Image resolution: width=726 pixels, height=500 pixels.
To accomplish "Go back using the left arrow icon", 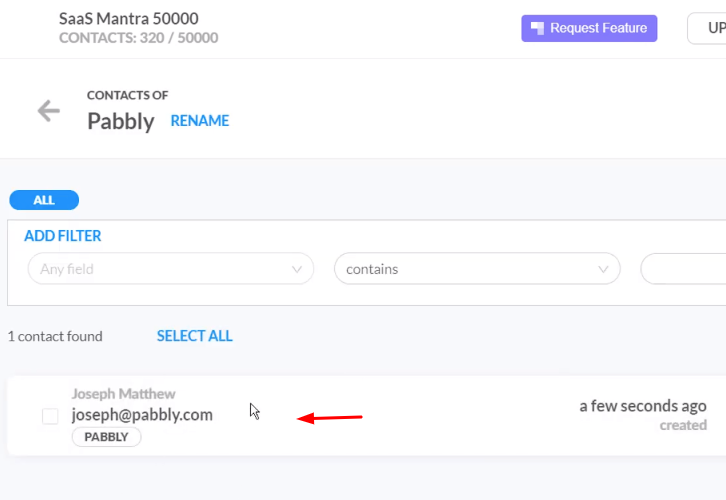I will pos(49,111).
